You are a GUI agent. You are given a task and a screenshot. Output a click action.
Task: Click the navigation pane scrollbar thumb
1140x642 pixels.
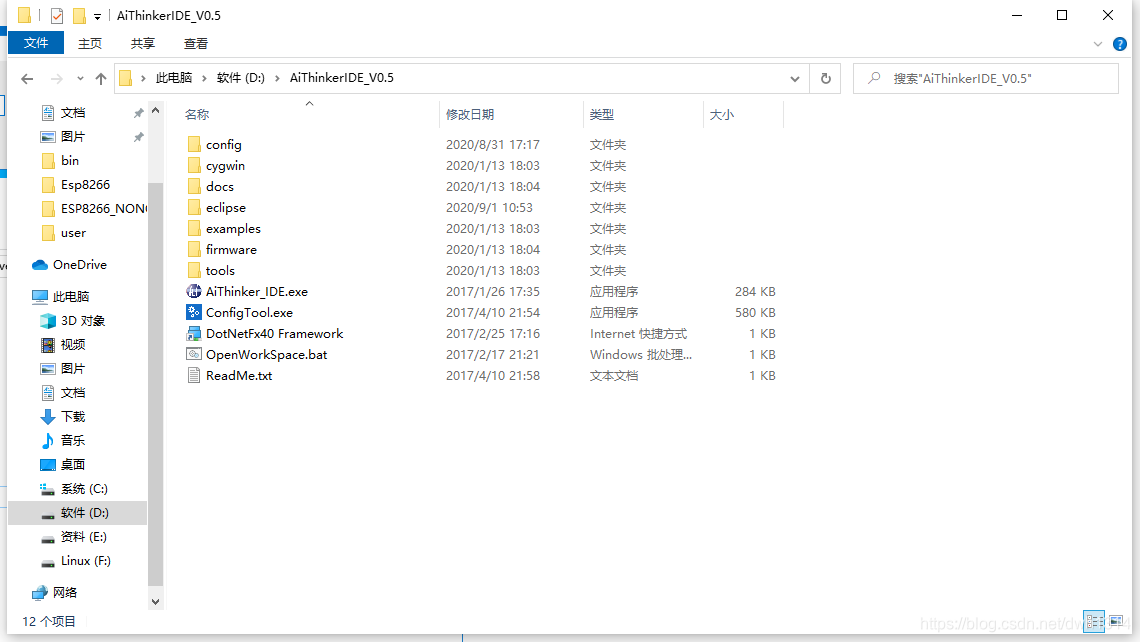tap(155, 384)
